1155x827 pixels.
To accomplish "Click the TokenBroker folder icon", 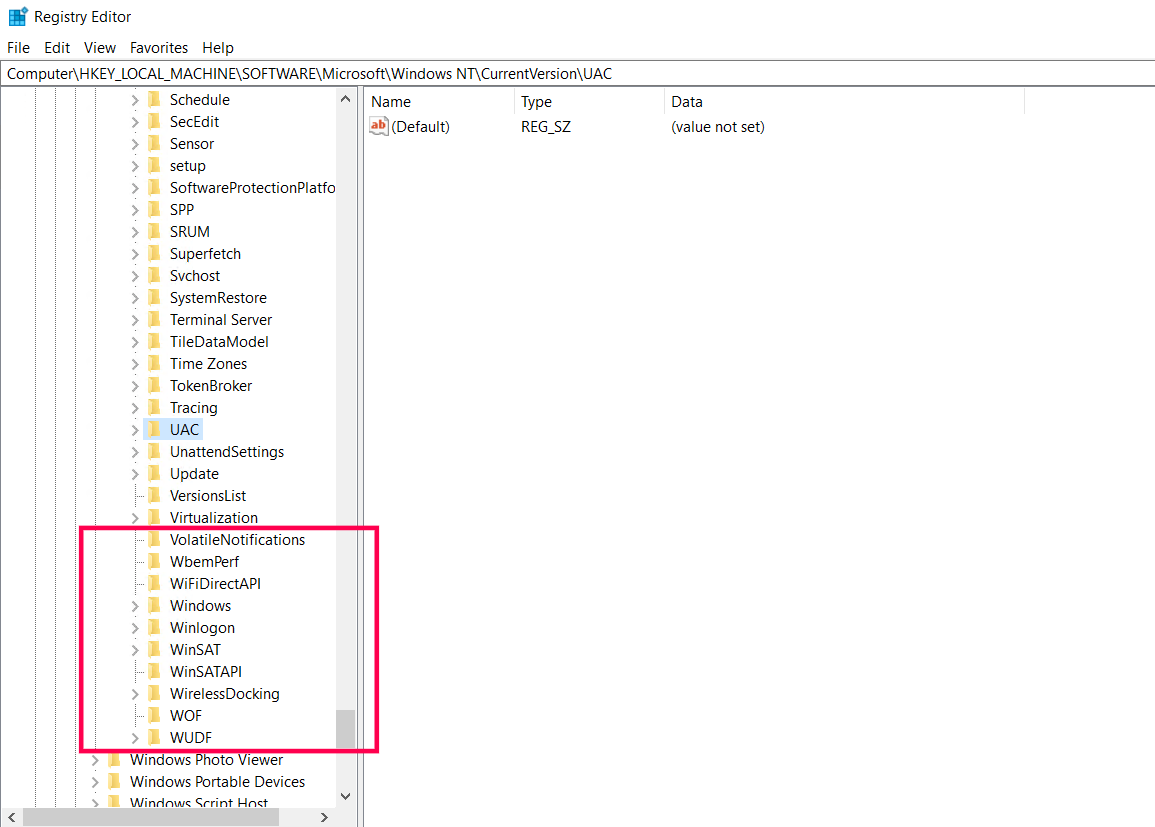I will click(154, 386).
